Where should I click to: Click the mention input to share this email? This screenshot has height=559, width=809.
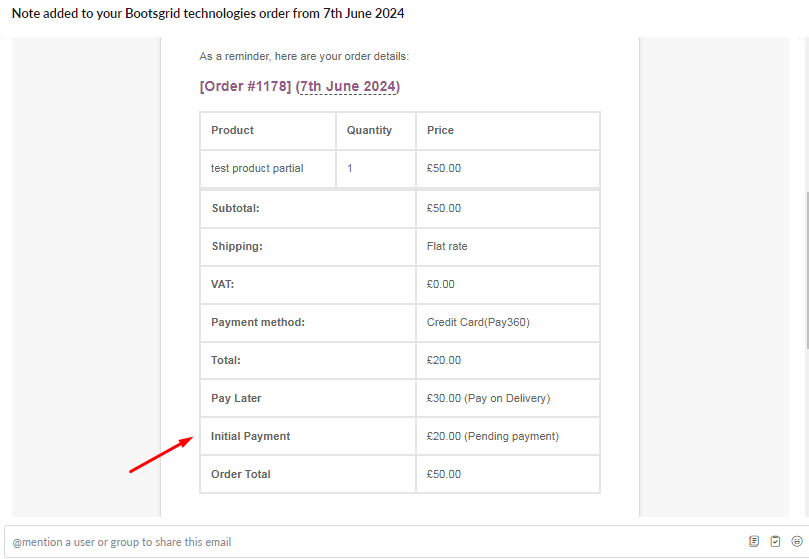[371, 541]
